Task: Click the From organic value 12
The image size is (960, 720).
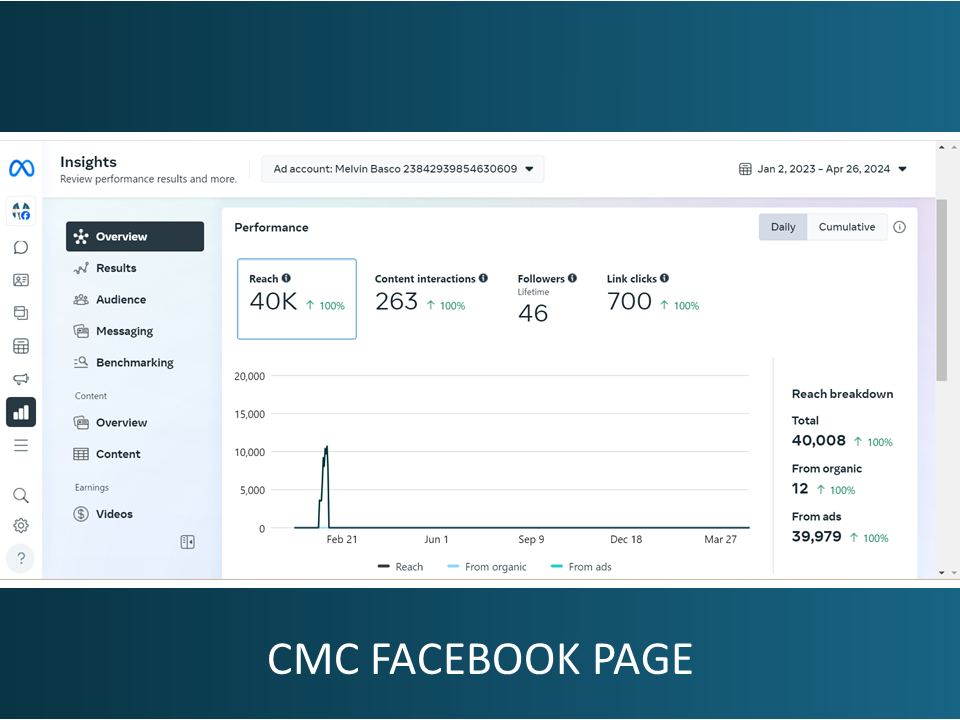Action: click(x=800, y=489)
